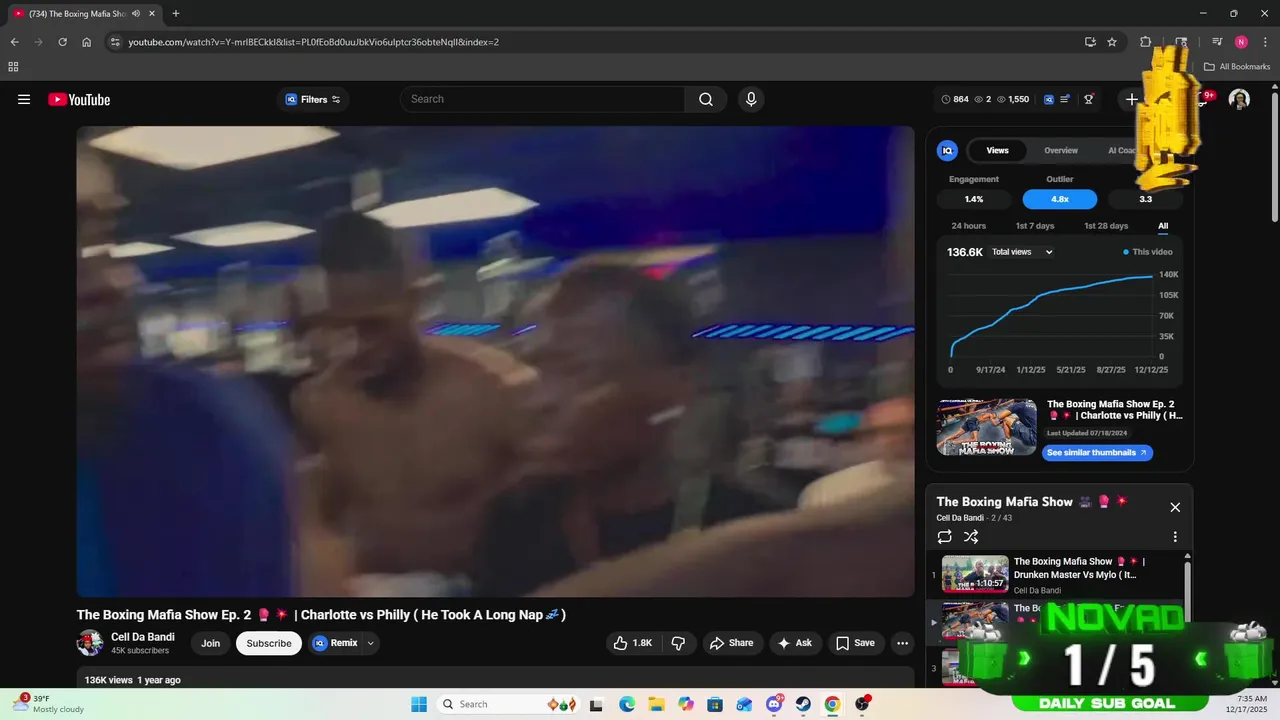
Task: Close the Boxing Mafia Show playlist panel
Action: click(x=1175, y=507)
